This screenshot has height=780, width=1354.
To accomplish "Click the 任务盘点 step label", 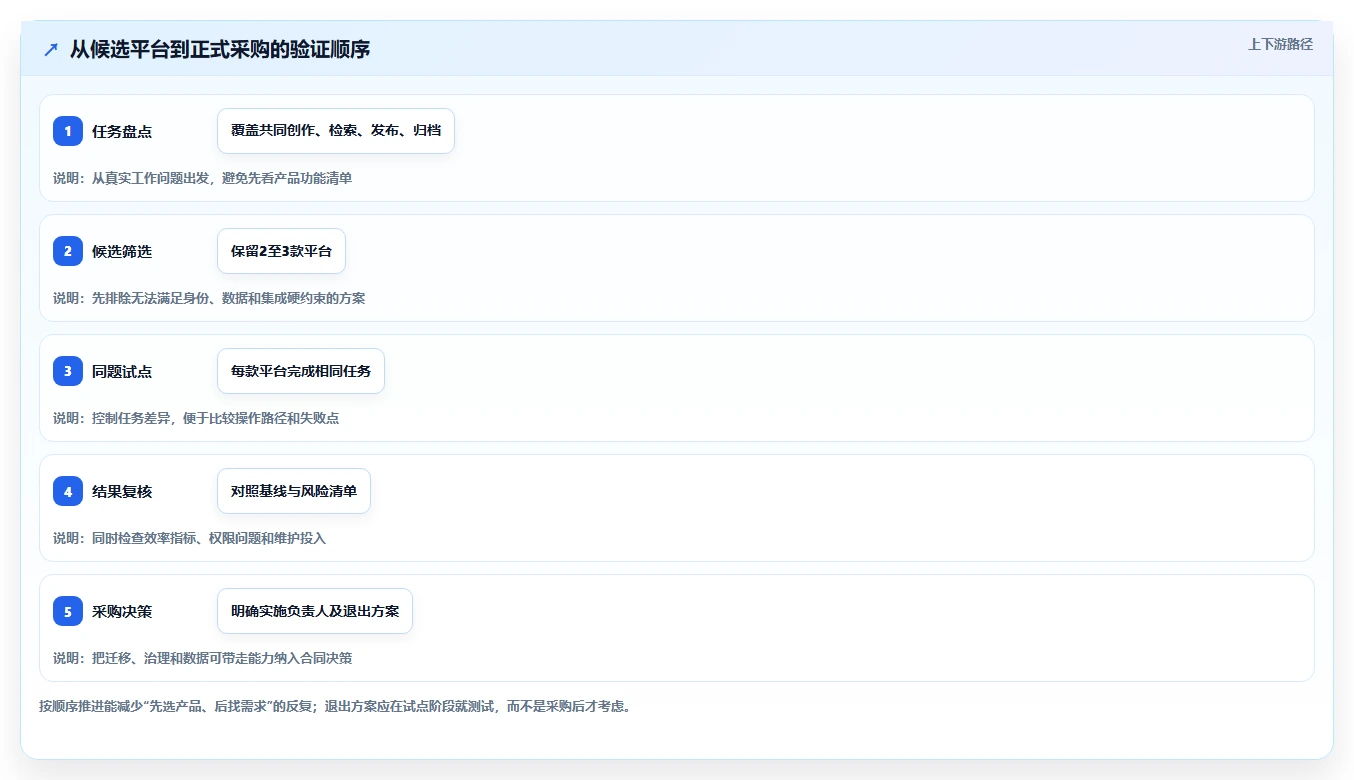I will click(122, 131).
